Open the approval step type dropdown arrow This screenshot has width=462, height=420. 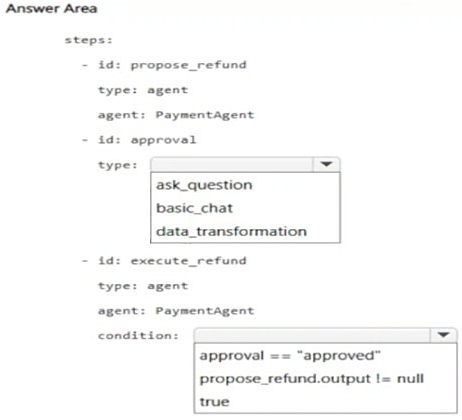point(326,164)
